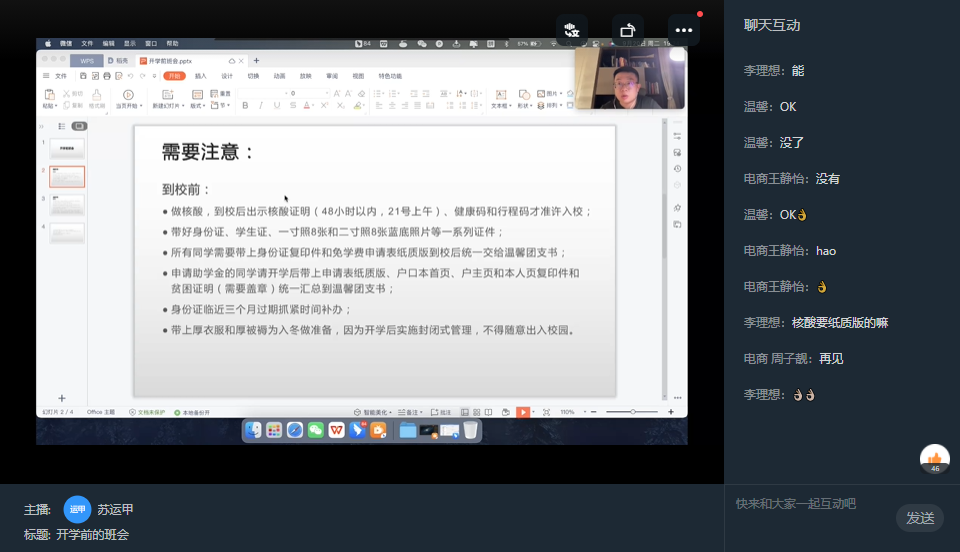Click the thumbs-up like button

tap(934, 459)
